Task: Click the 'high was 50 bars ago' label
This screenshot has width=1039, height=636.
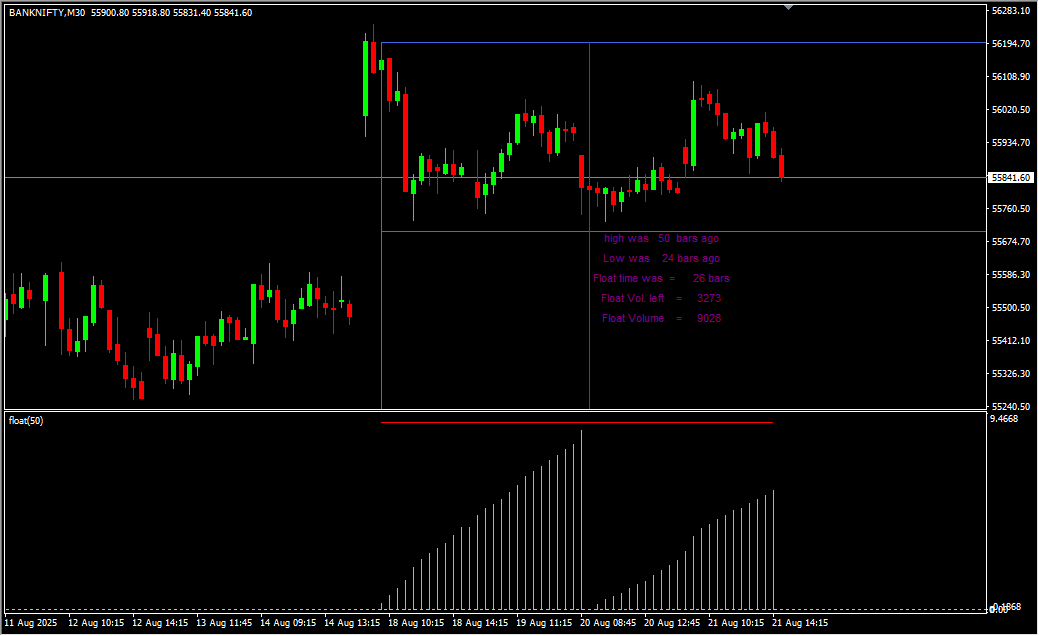Action: point(661,239)
